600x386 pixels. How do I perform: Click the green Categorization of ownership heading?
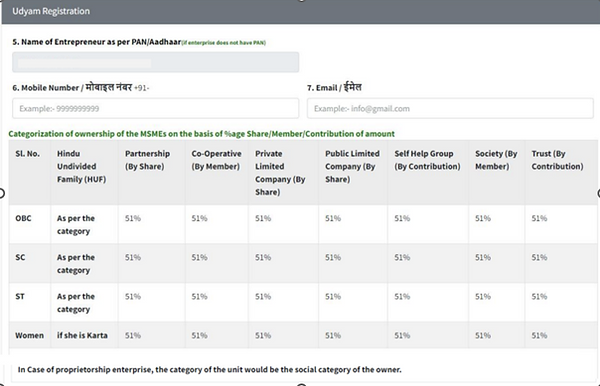pos(201,134)
